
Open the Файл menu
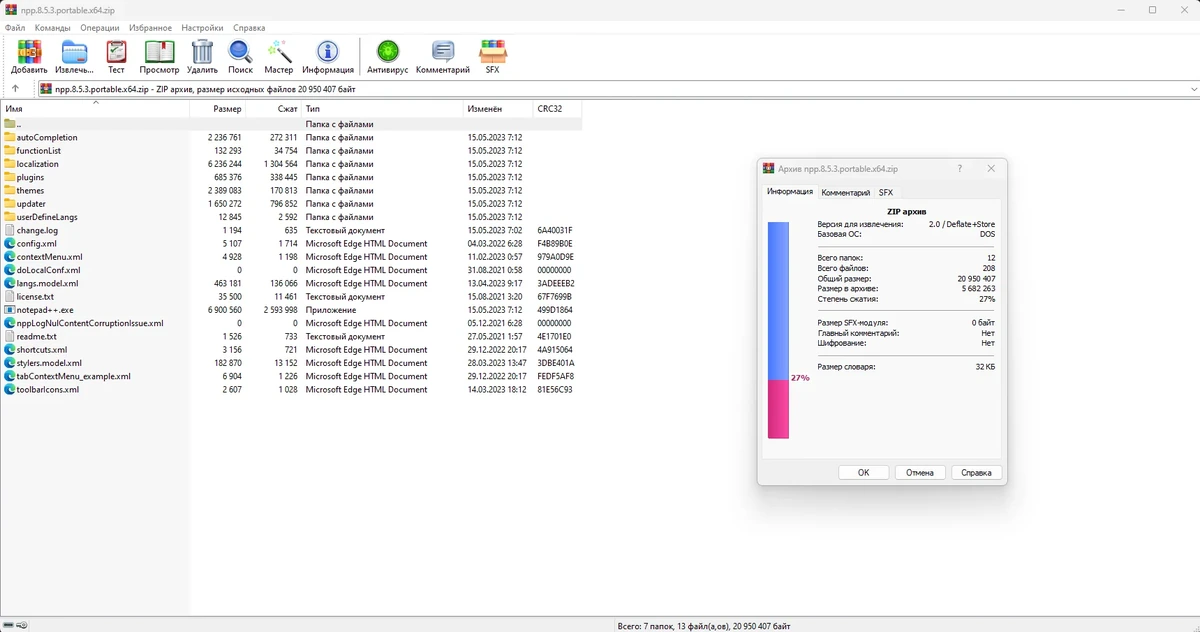tap(15, 28)
